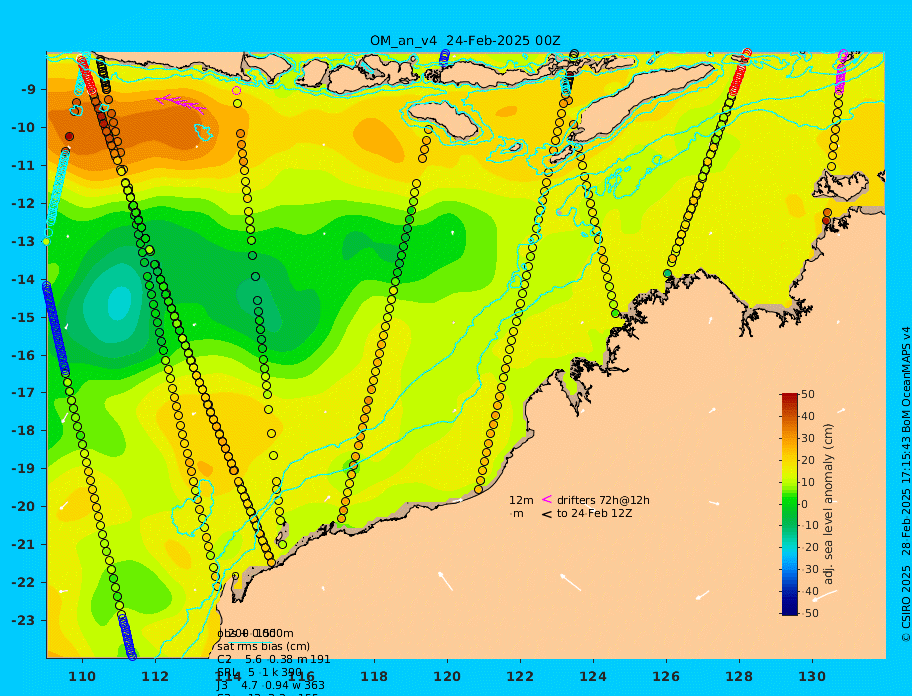Click the longitude axis label '130'
Viewport: 912px width, 696px height.
[x=813, y=677]
